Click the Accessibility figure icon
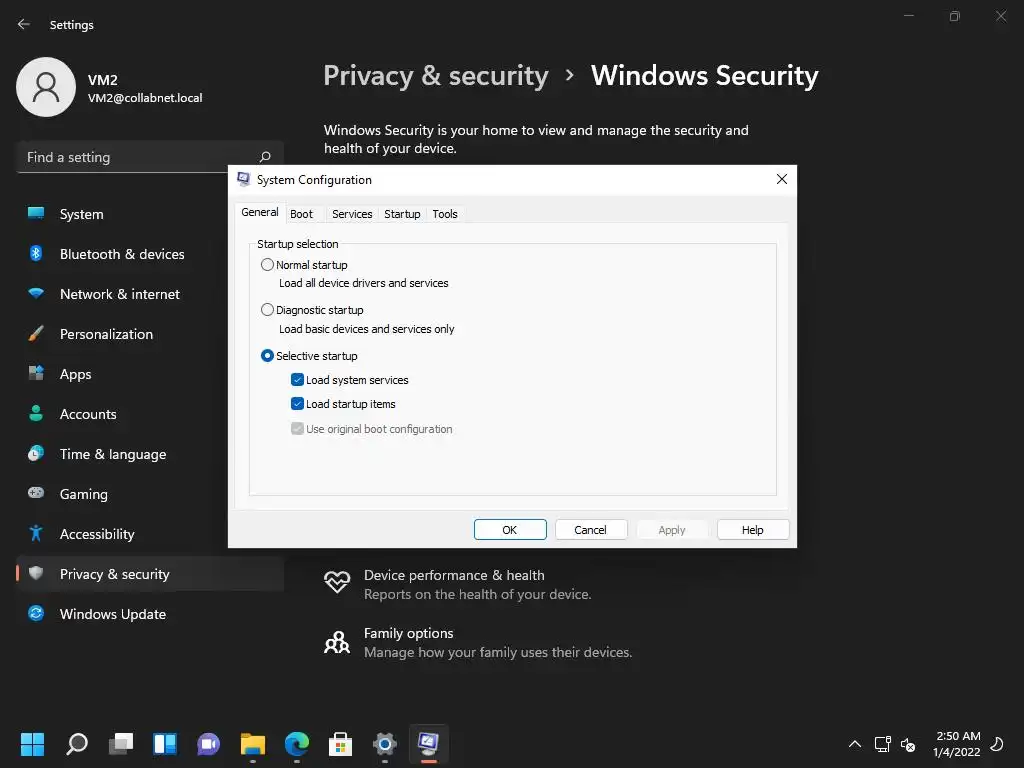Image resolution: width=1024 pixels, height=768 pixels. coord(36,534)
